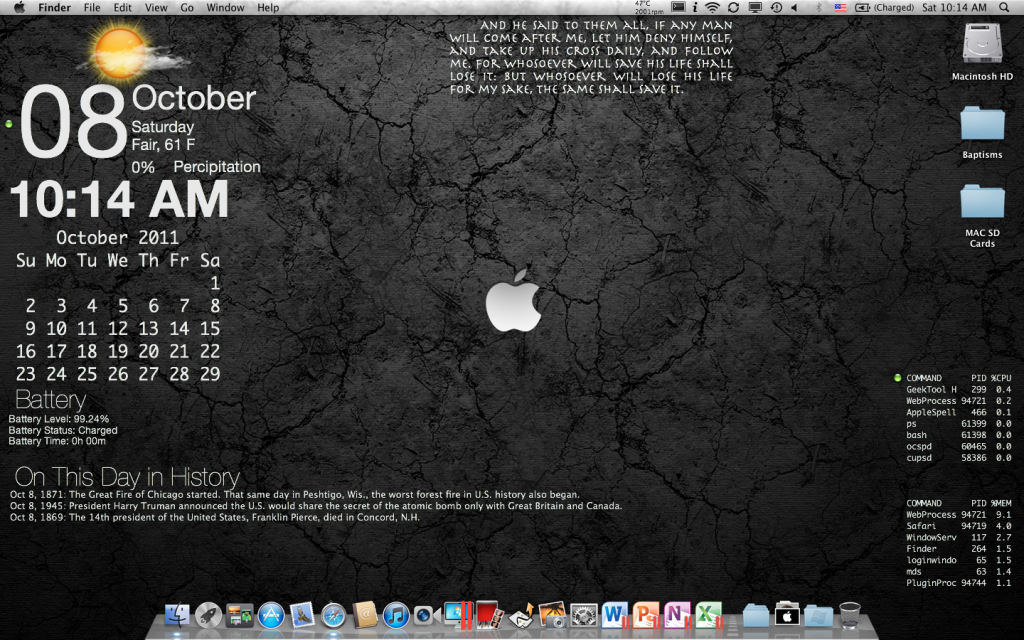Click the Sat 10:14 AM menu bar clock
The width and height of the screenshot is (1024, 640).
[x=954, y=7]
